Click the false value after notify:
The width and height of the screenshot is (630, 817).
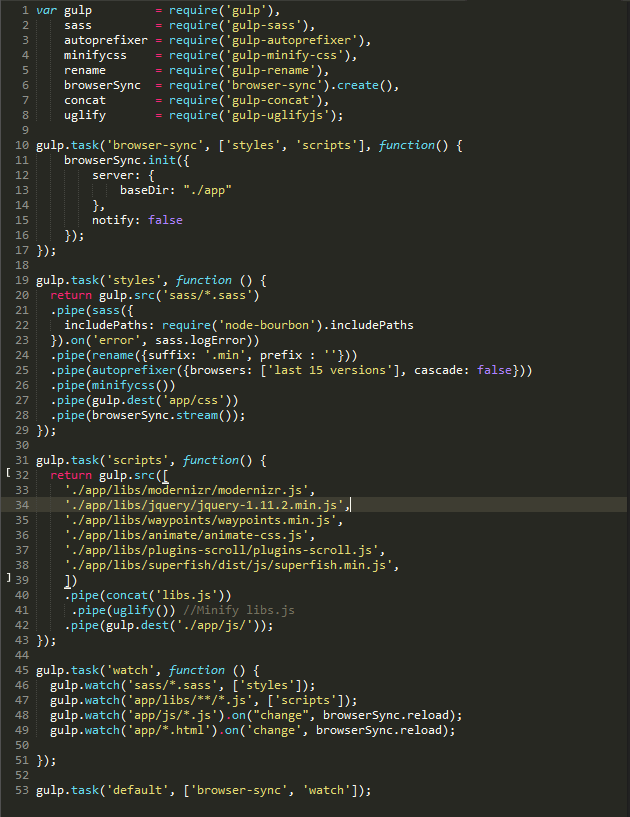[165, 220]
